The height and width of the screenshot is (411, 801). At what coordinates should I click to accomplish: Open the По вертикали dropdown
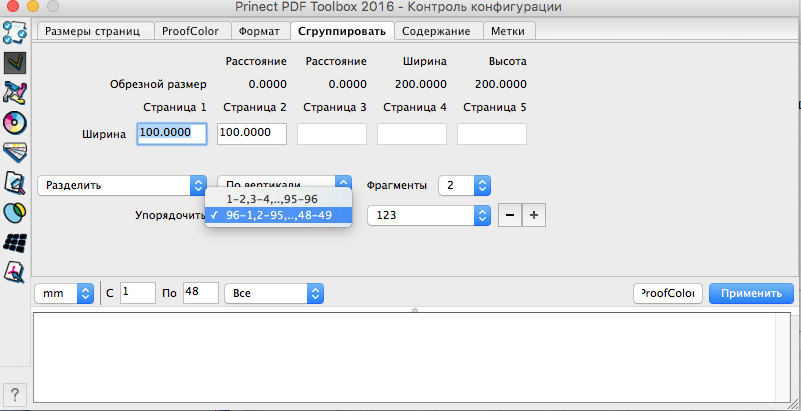[285, 184]
